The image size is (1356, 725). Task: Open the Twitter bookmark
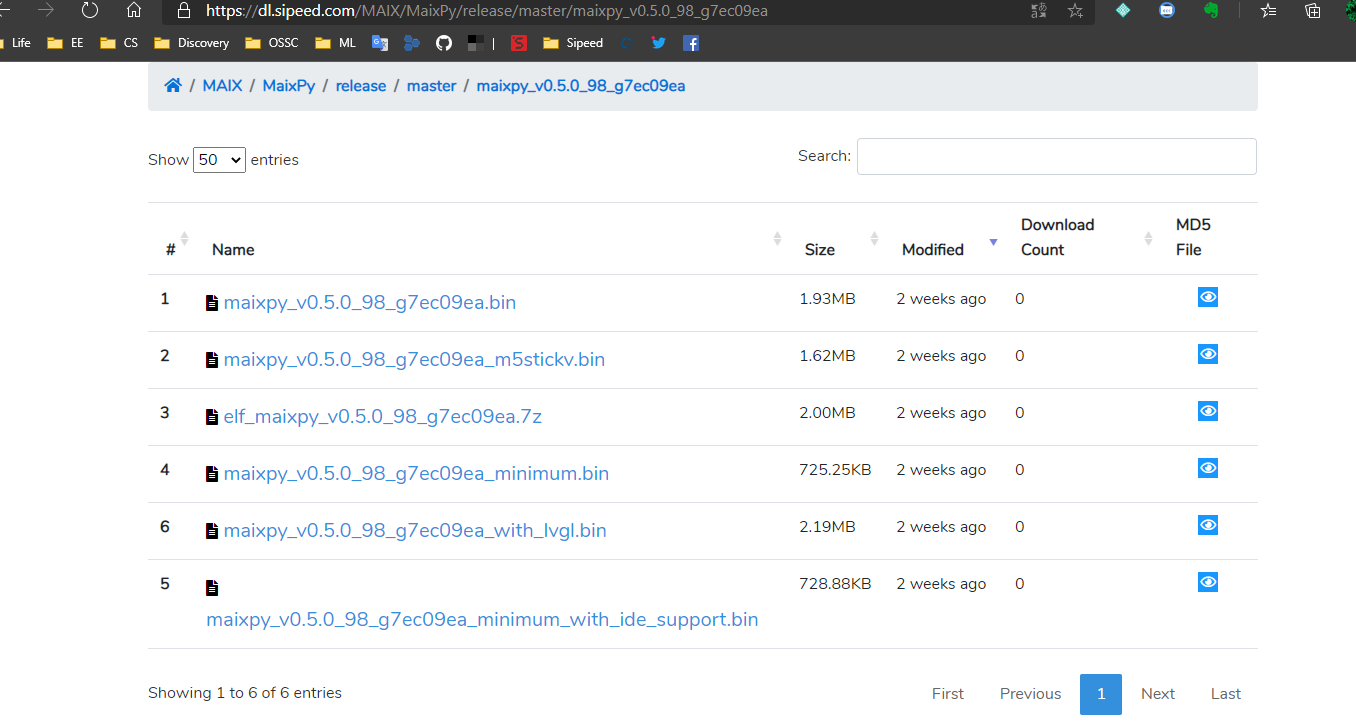pyautogui.click(x=658, y=43)
